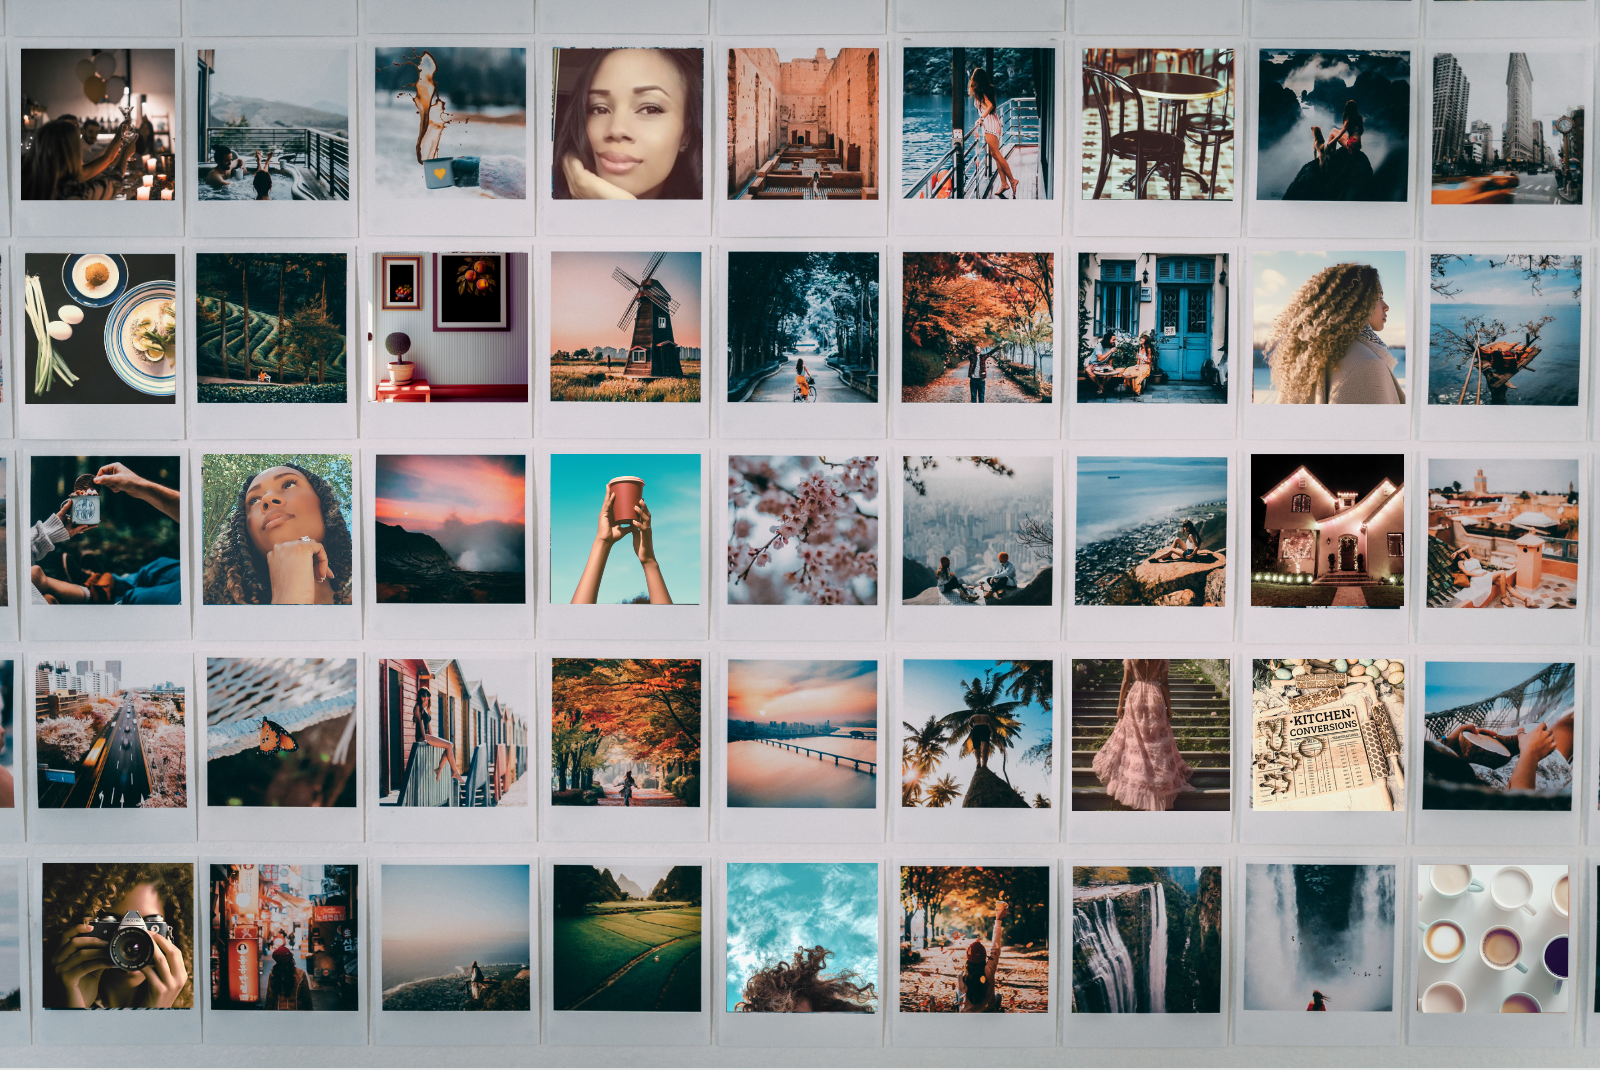
Task: Open the windmill at sunset photo
Action: click(626, 327)
